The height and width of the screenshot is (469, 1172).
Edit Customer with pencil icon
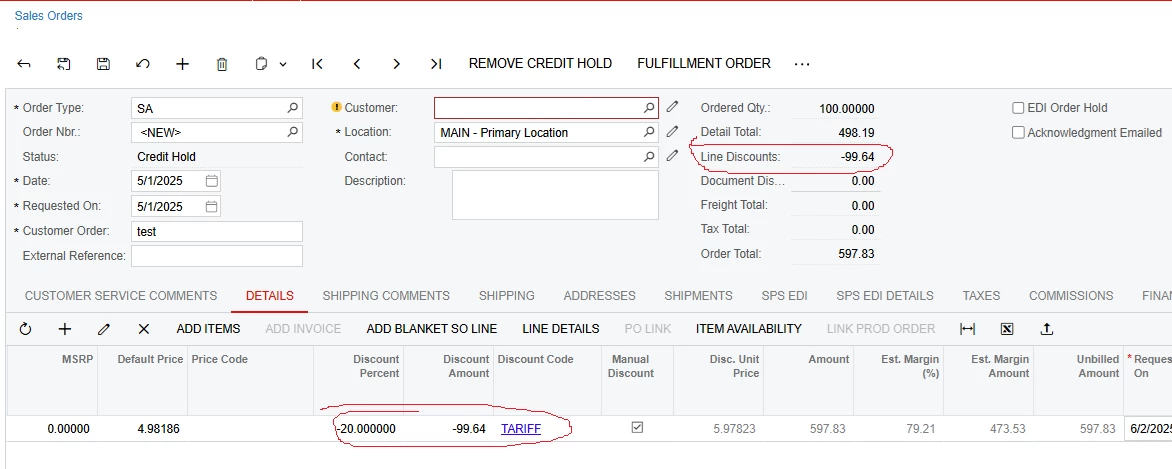coord(673,107)
